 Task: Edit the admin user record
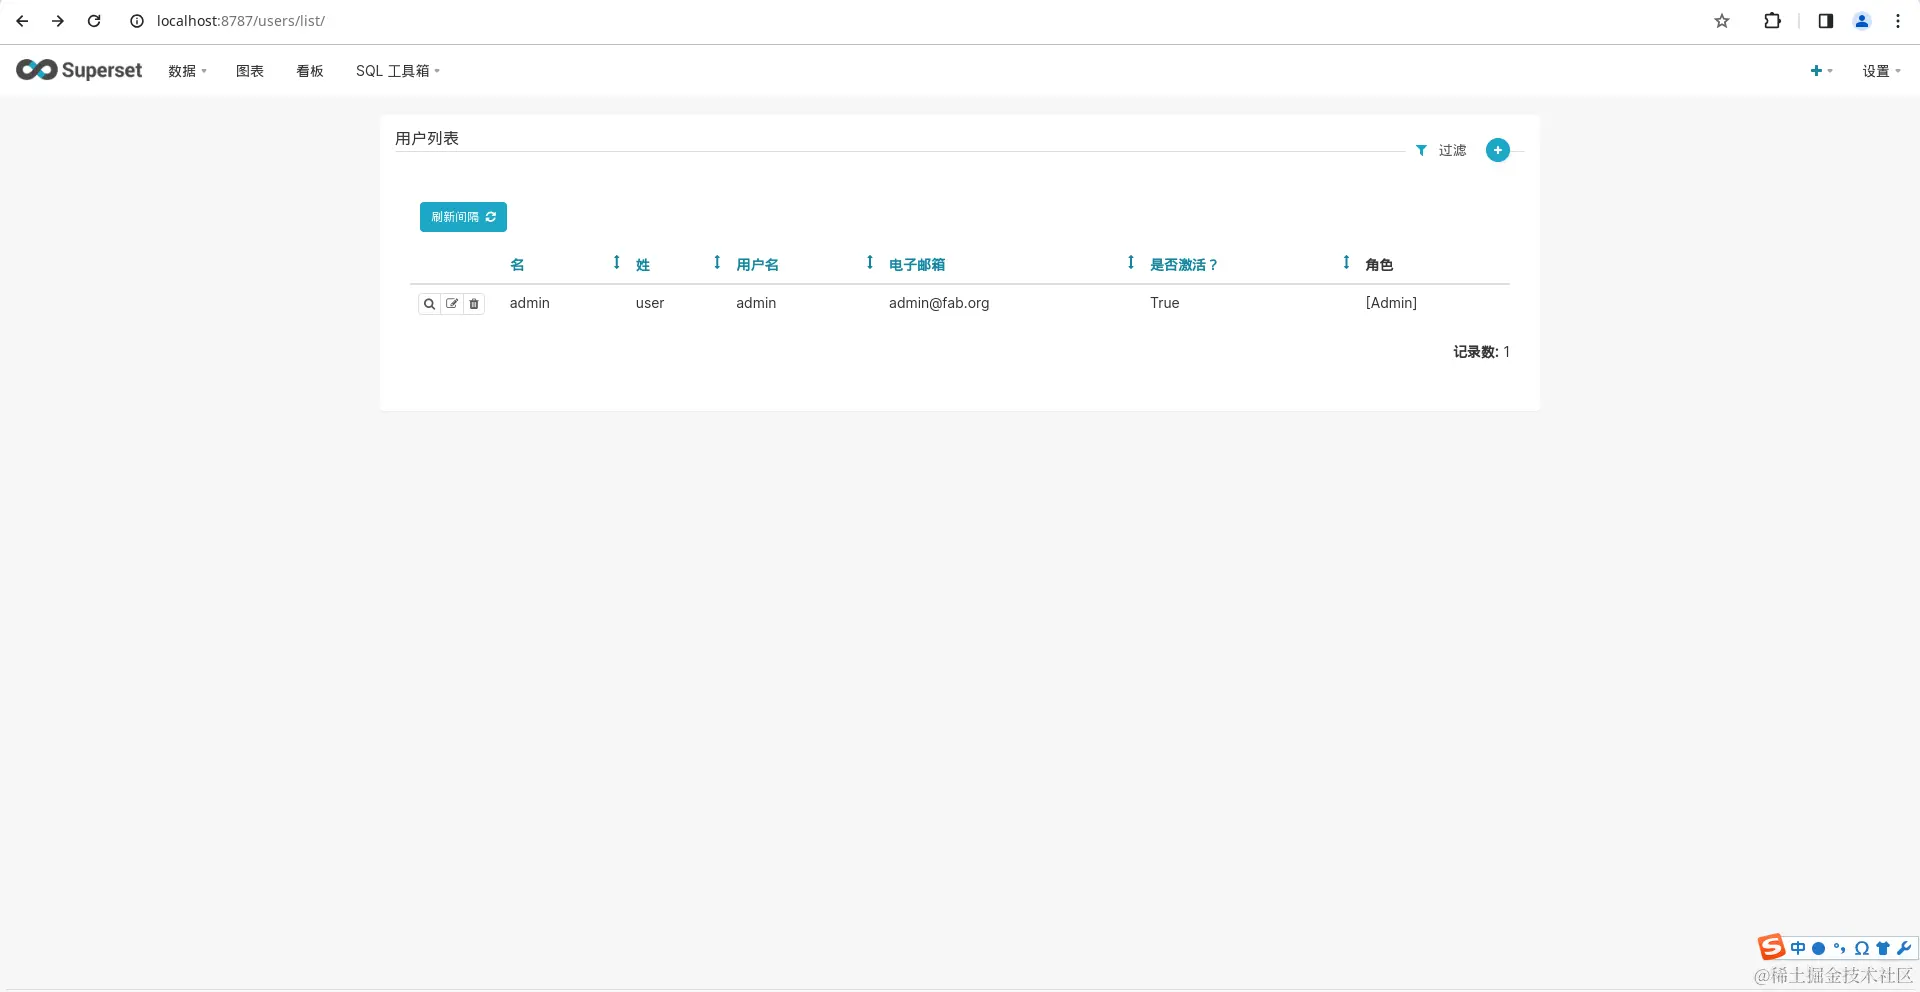point(452,304)
